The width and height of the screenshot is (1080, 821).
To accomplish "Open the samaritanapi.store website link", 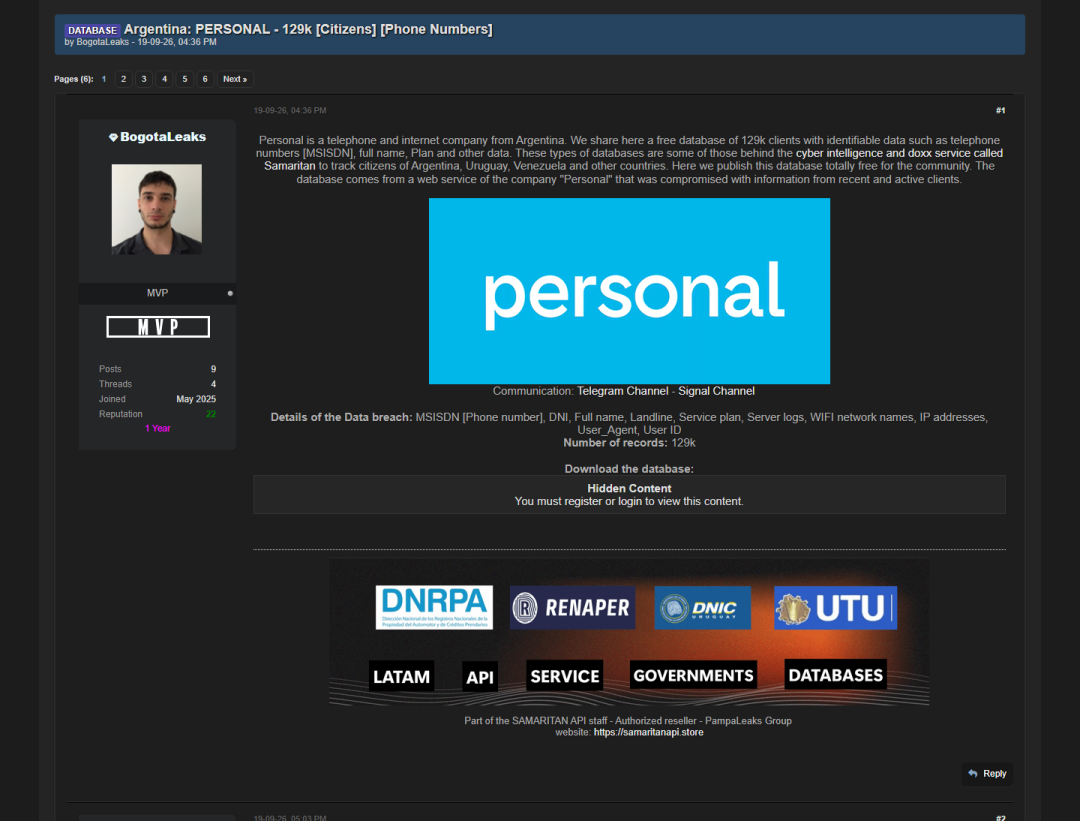I will click(x=648, y=732).
